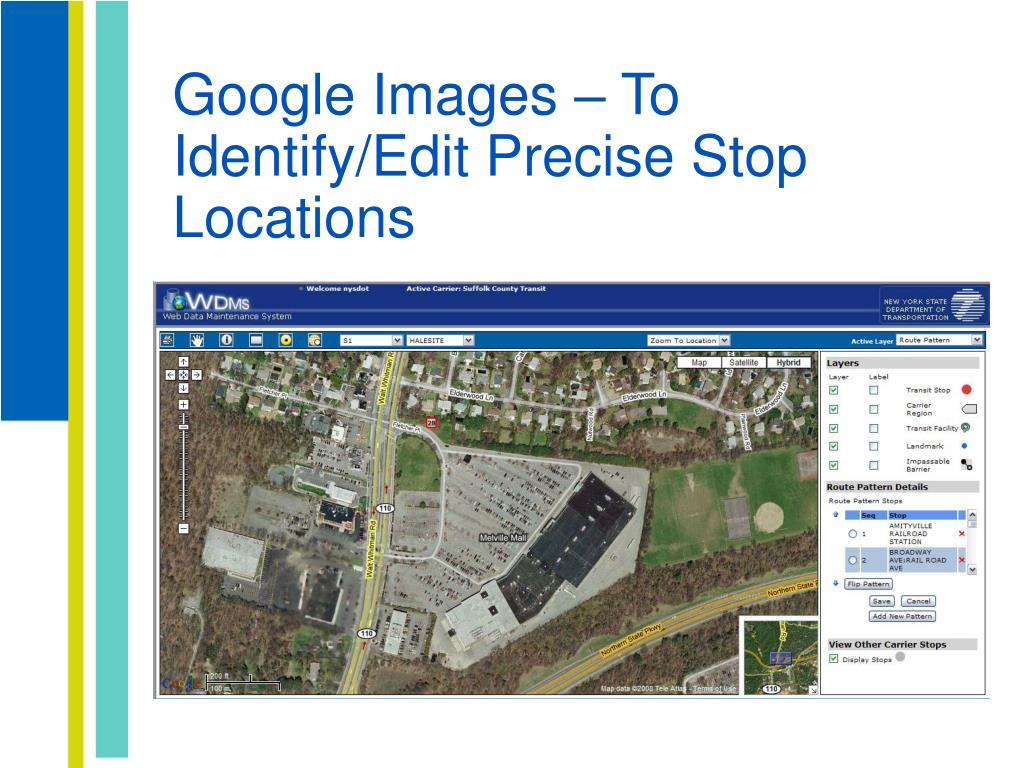Open Active Layer Route Pattern dropdown
The width and height of the screenshot is (1024, 768).
point(939,340)
